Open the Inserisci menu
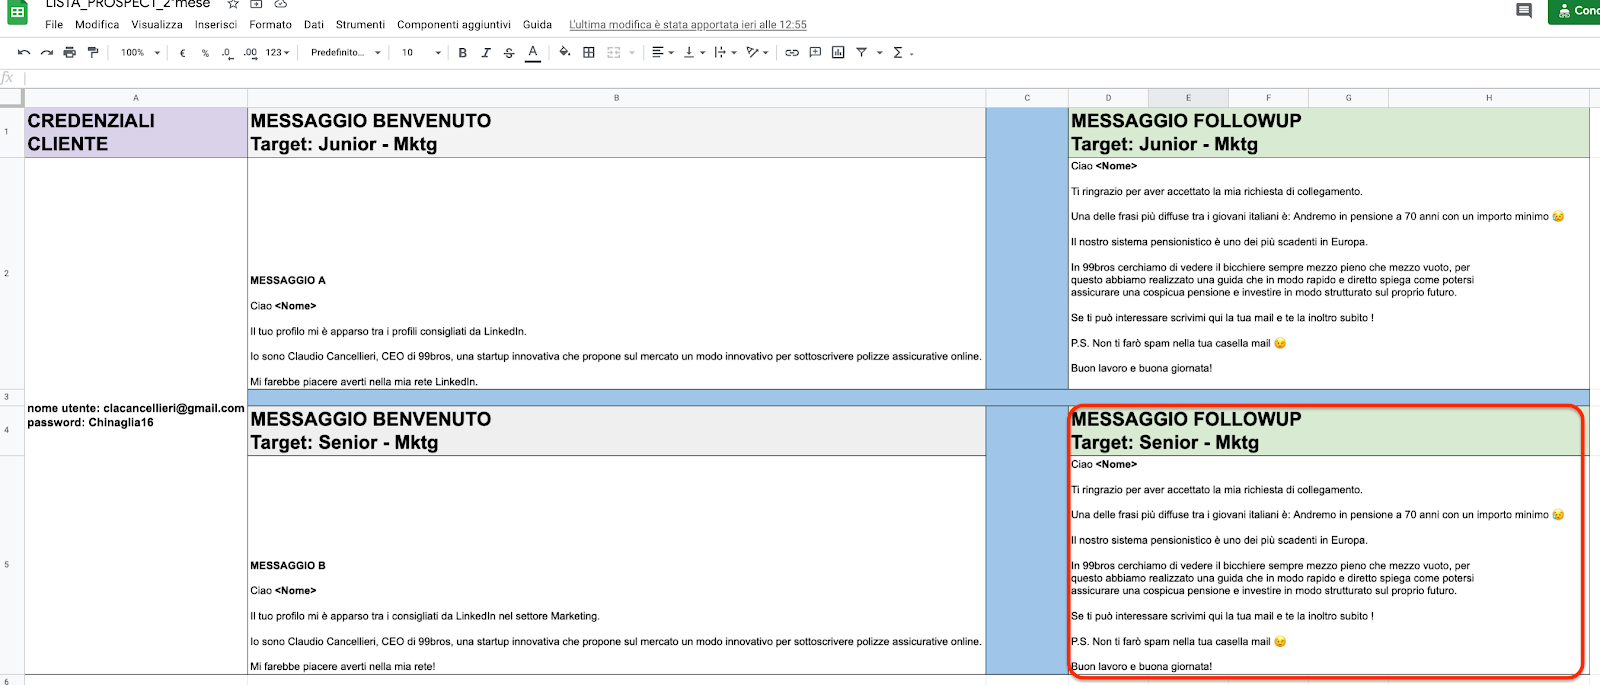 point(216,24)
